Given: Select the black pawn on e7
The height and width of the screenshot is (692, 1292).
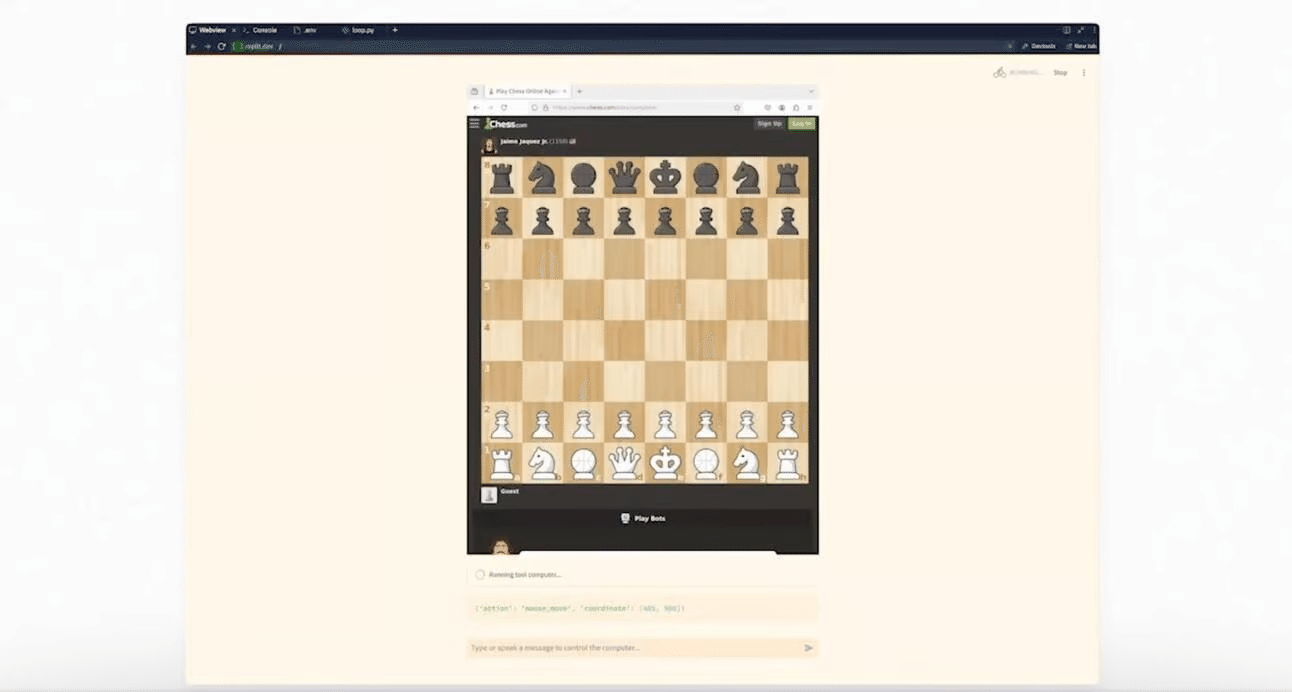Looking at the screenshot, I should coord(665,220).
